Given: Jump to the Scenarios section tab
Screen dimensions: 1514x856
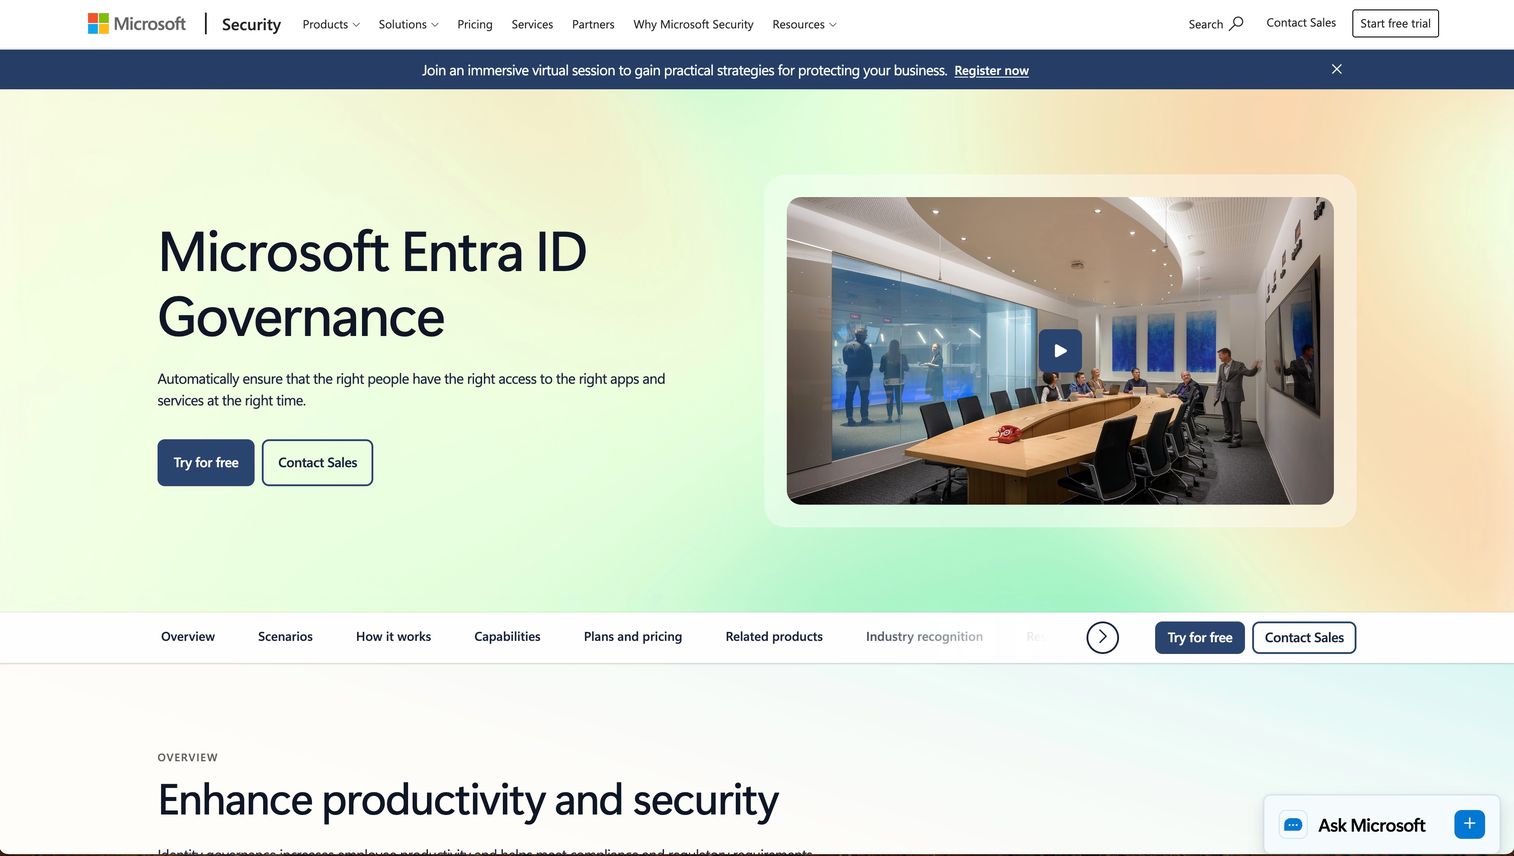Looking at the screenshot, I should click(x=285, y=637).
